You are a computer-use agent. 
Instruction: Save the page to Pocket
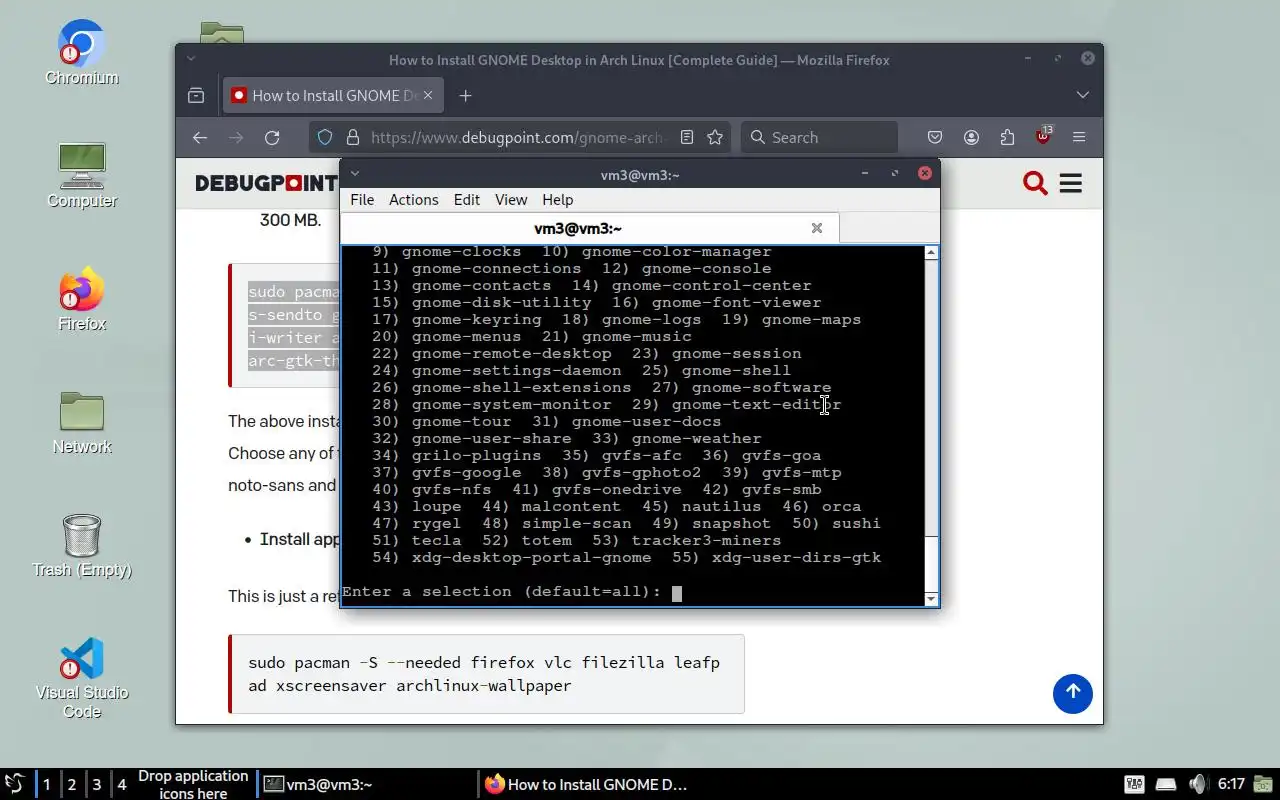click(x=935, y=138)
